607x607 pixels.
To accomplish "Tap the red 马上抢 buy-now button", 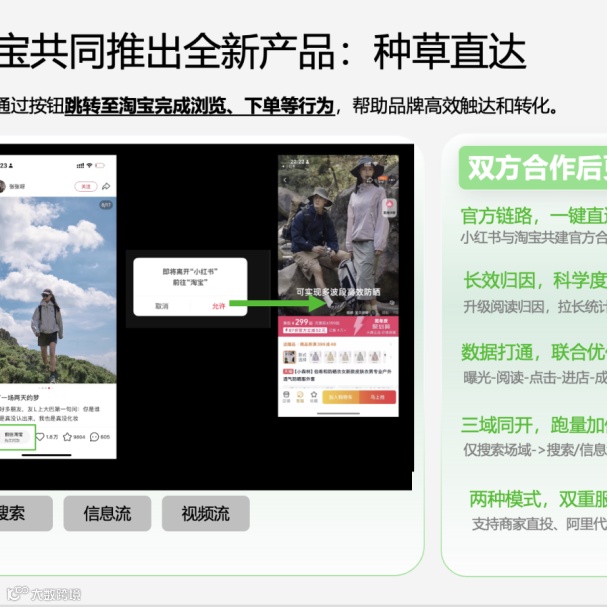I will pos(377,397).
